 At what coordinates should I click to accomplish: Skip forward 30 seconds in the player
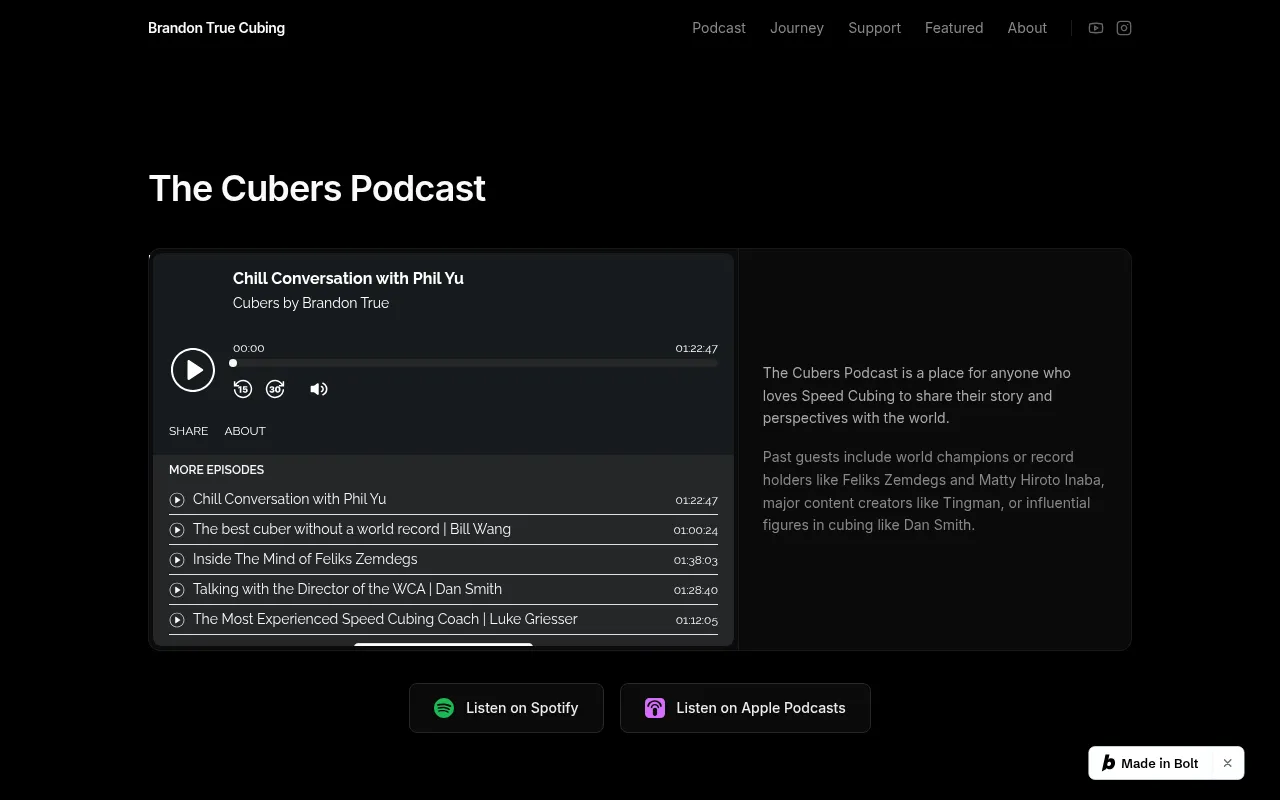coord(275,389)
